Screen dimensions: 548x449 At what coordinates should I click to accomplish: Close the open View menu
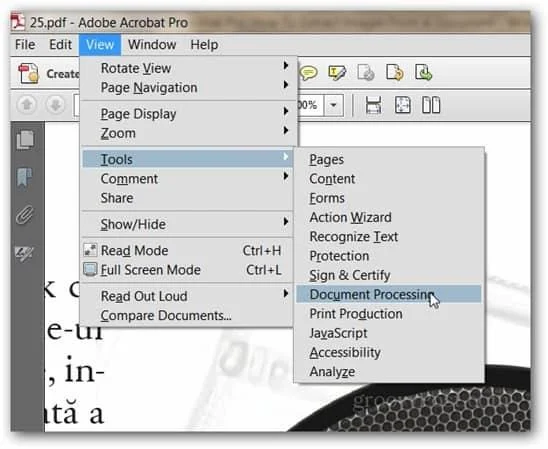[x=100, y=45]
